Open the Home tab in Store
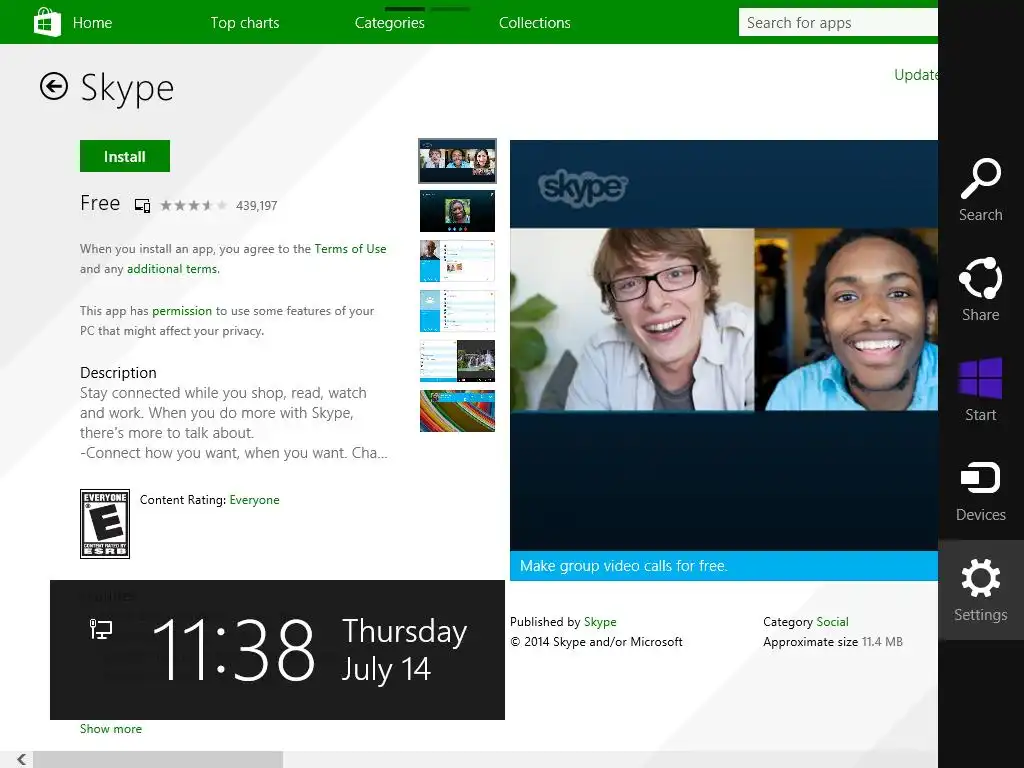The height and width of the screenshot is (768, 1024). click(x=92, y=23)
